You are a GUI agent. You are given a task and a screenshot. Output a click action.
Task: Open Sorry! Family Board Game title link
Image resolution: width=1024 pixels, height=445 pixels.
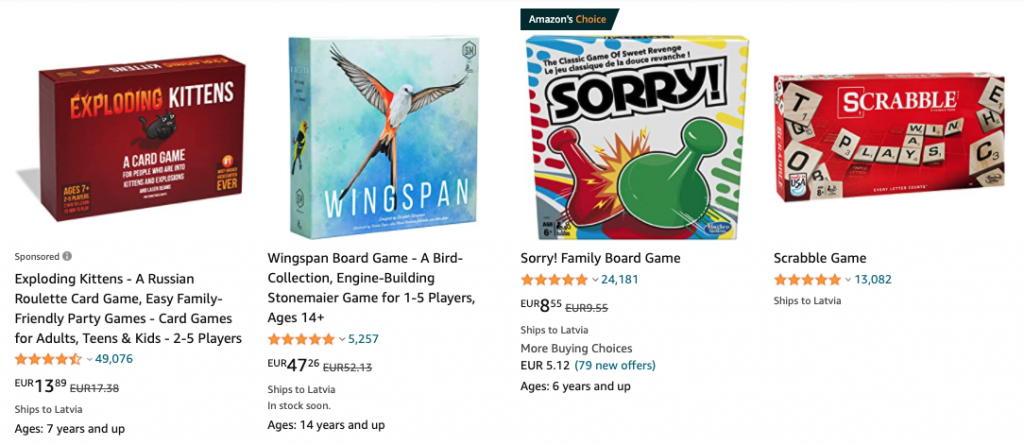[x=600, y=258]
